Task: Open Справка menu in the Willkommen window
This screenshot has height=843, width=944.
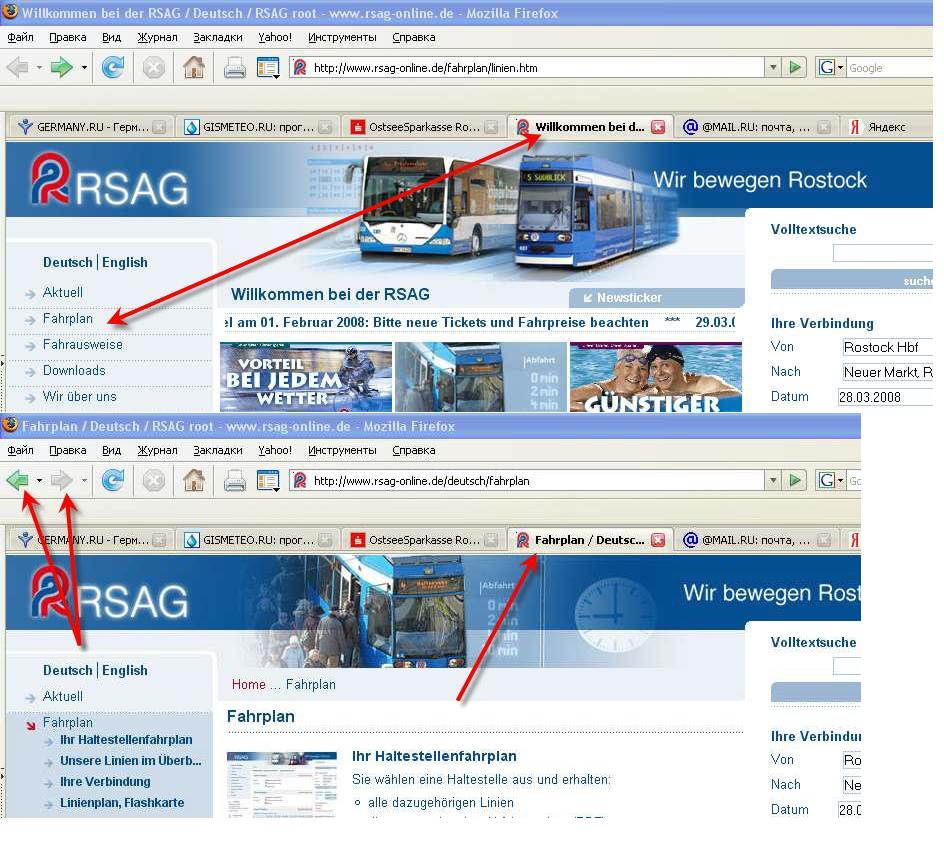Action: point(414,37)
